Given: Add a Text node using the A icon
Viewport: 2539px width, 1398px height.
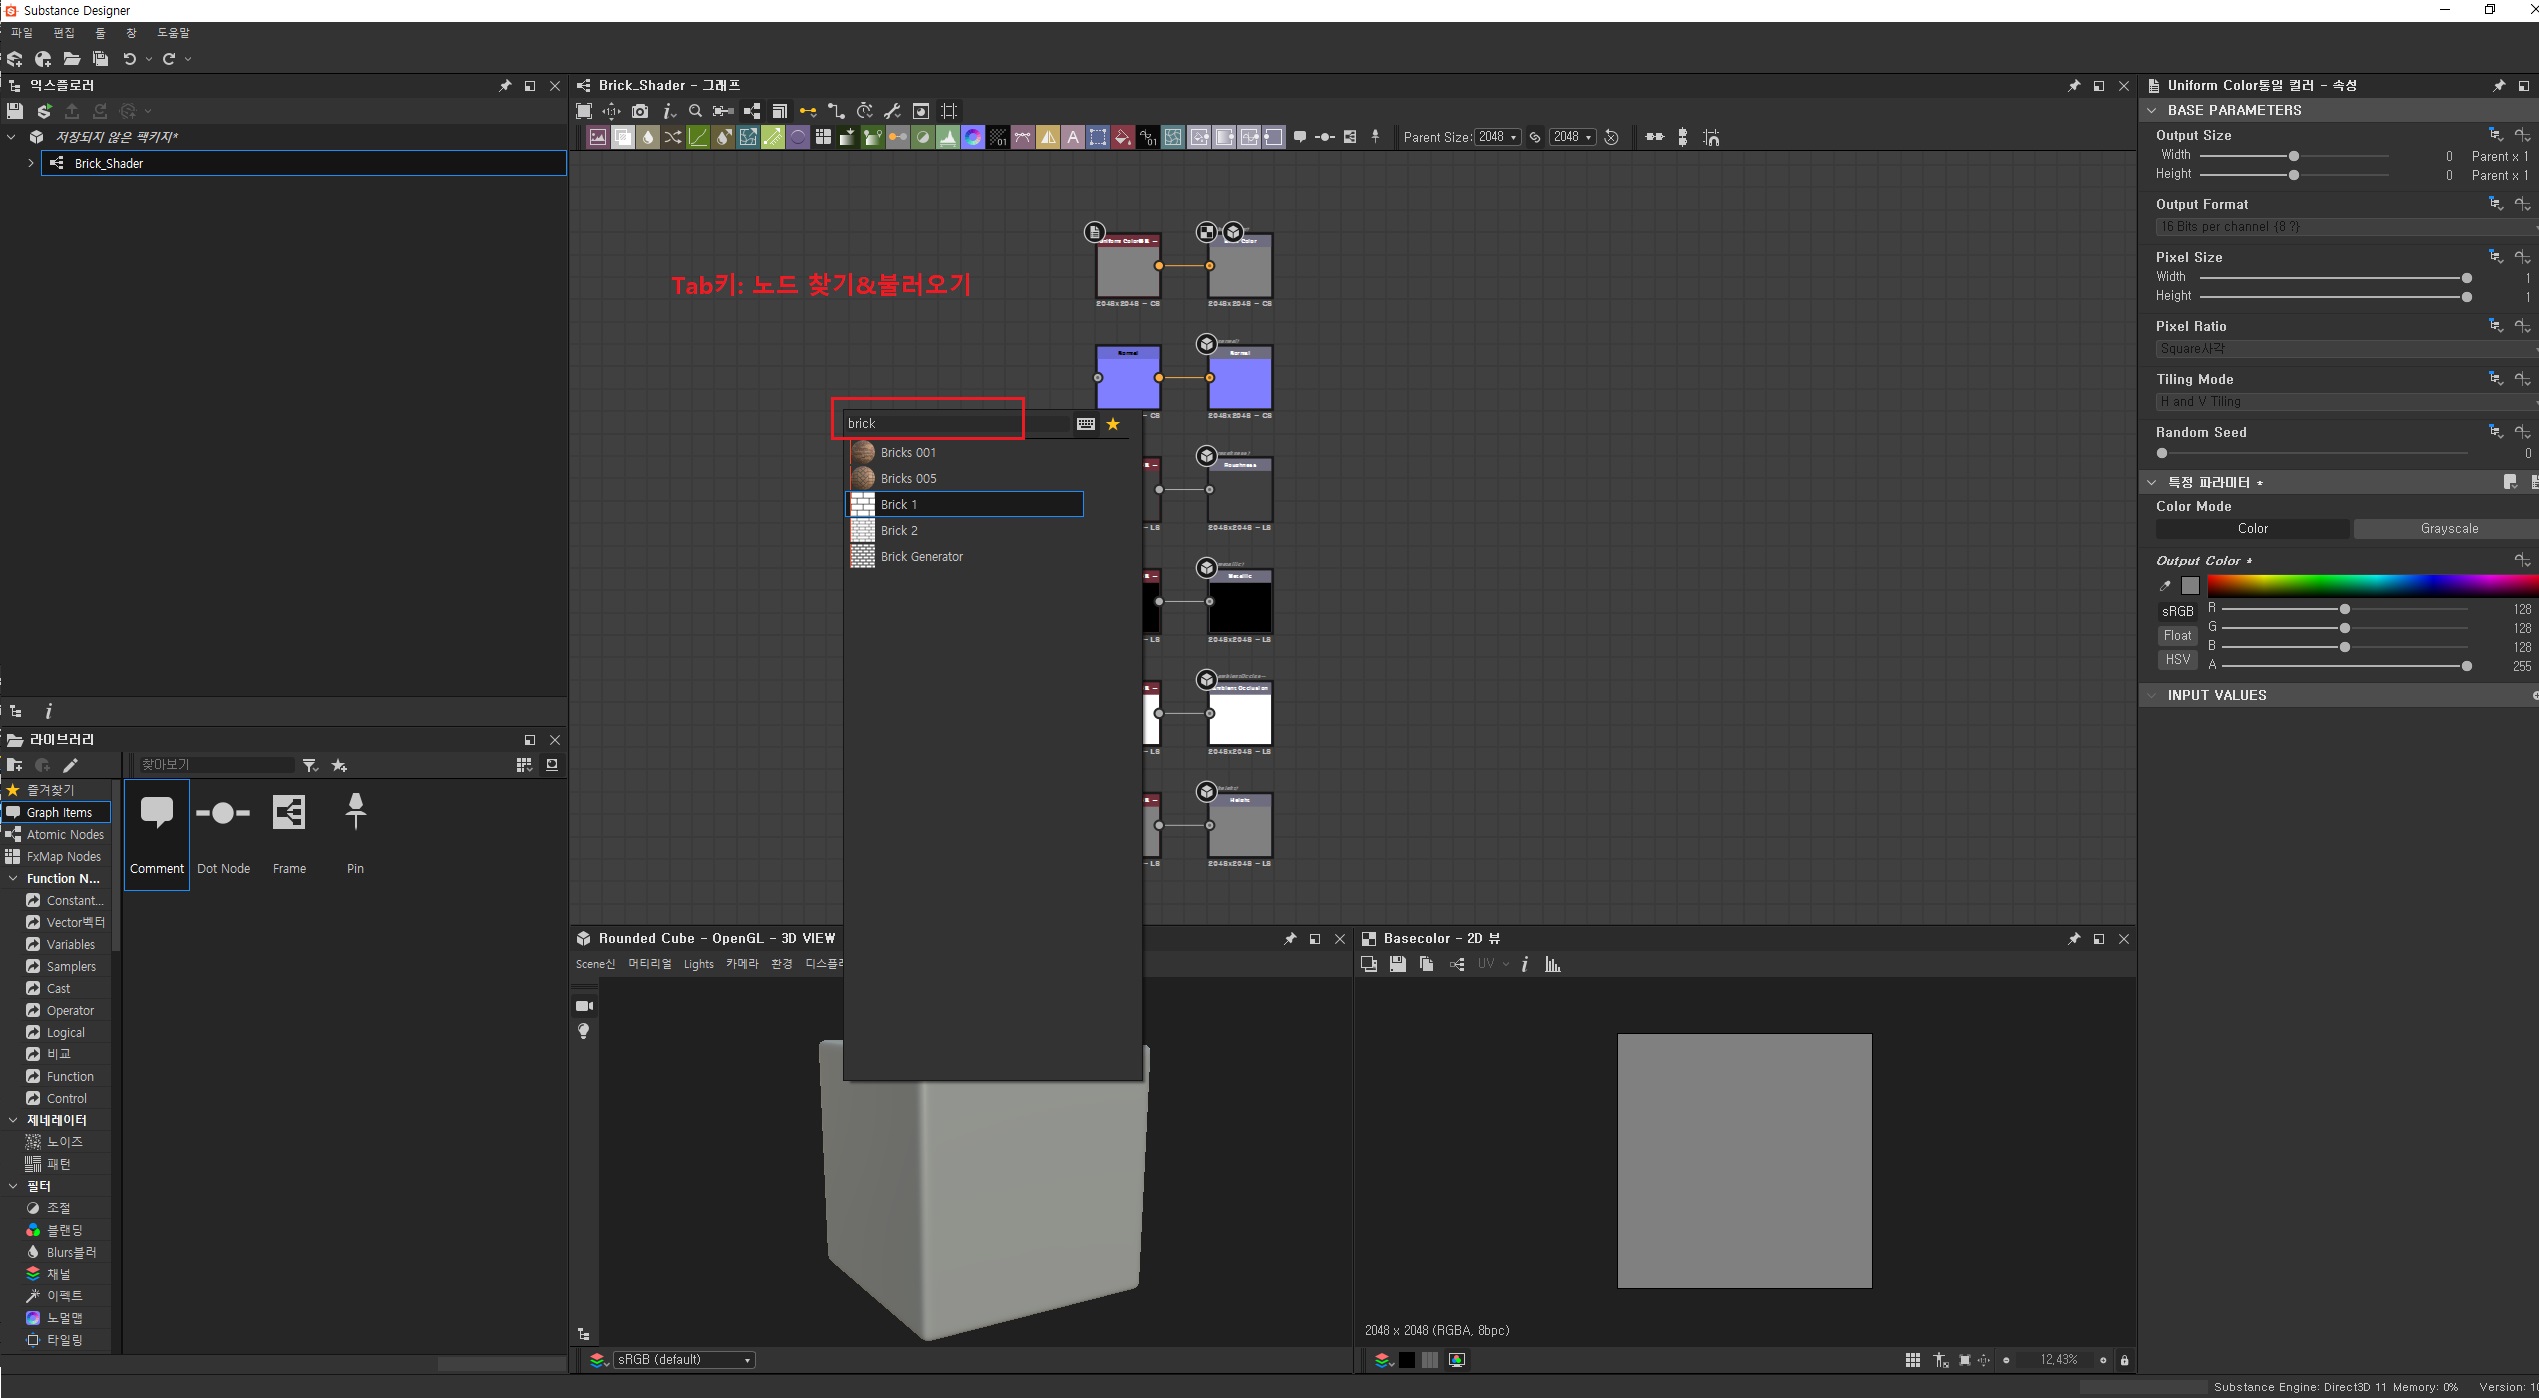Looking at the screenshot, I should pyautogui.click(x=1073, y=138).
